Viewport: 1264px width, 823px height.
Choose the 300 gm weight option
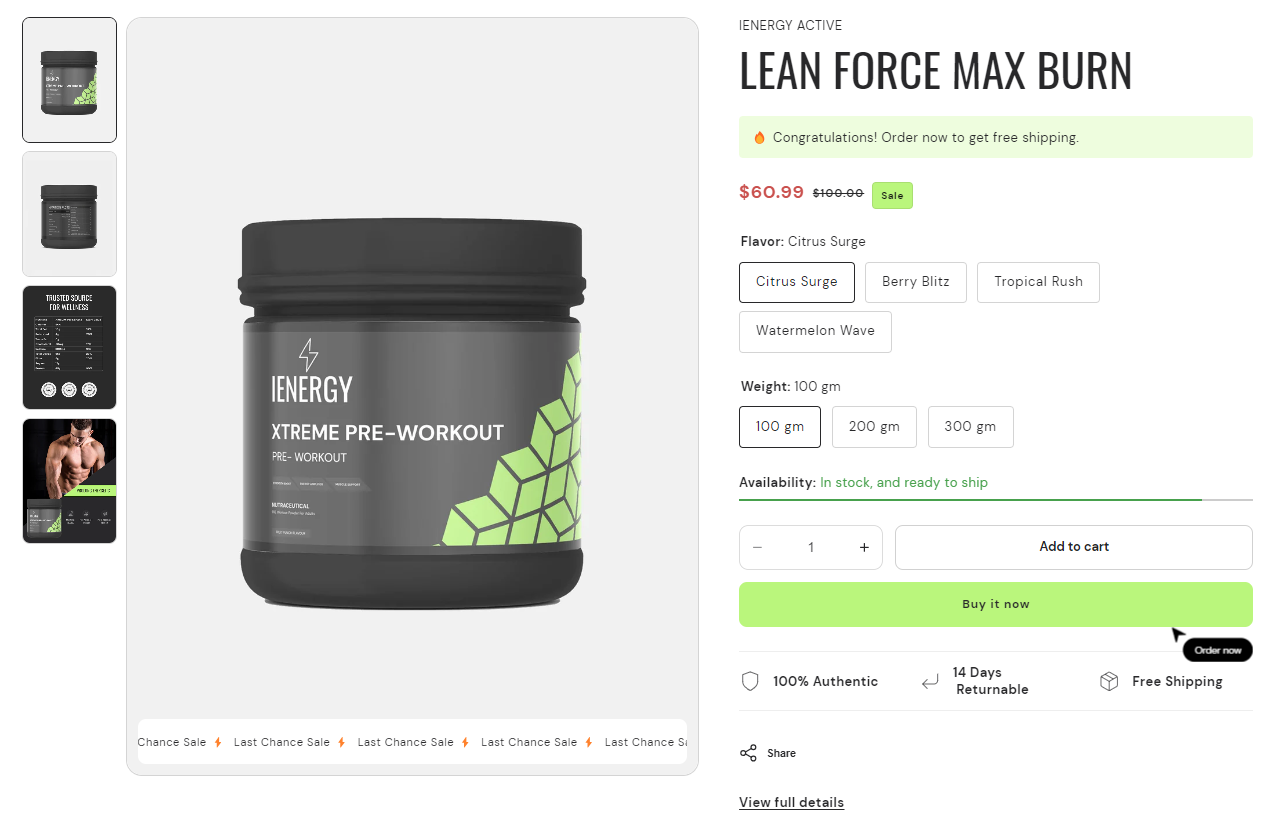[x=970, y=427]
